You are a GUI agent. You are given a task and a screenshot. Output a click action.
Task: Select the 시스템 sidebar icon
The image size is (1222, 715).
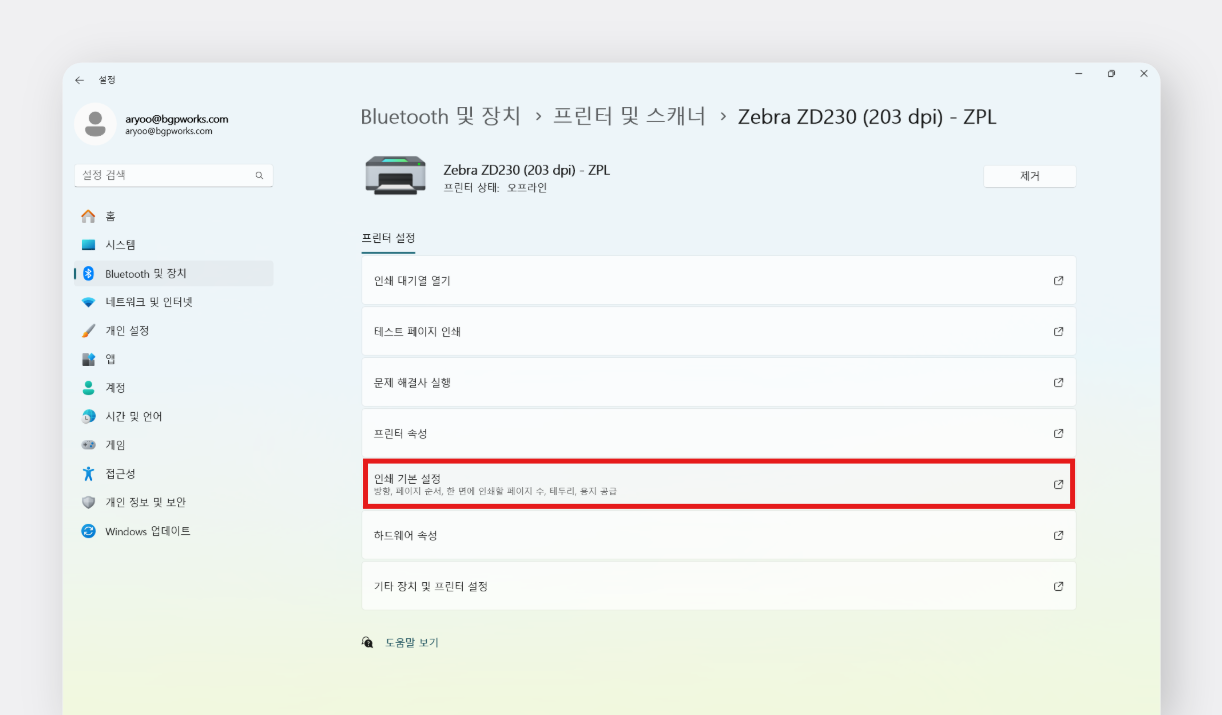[88, 245]
